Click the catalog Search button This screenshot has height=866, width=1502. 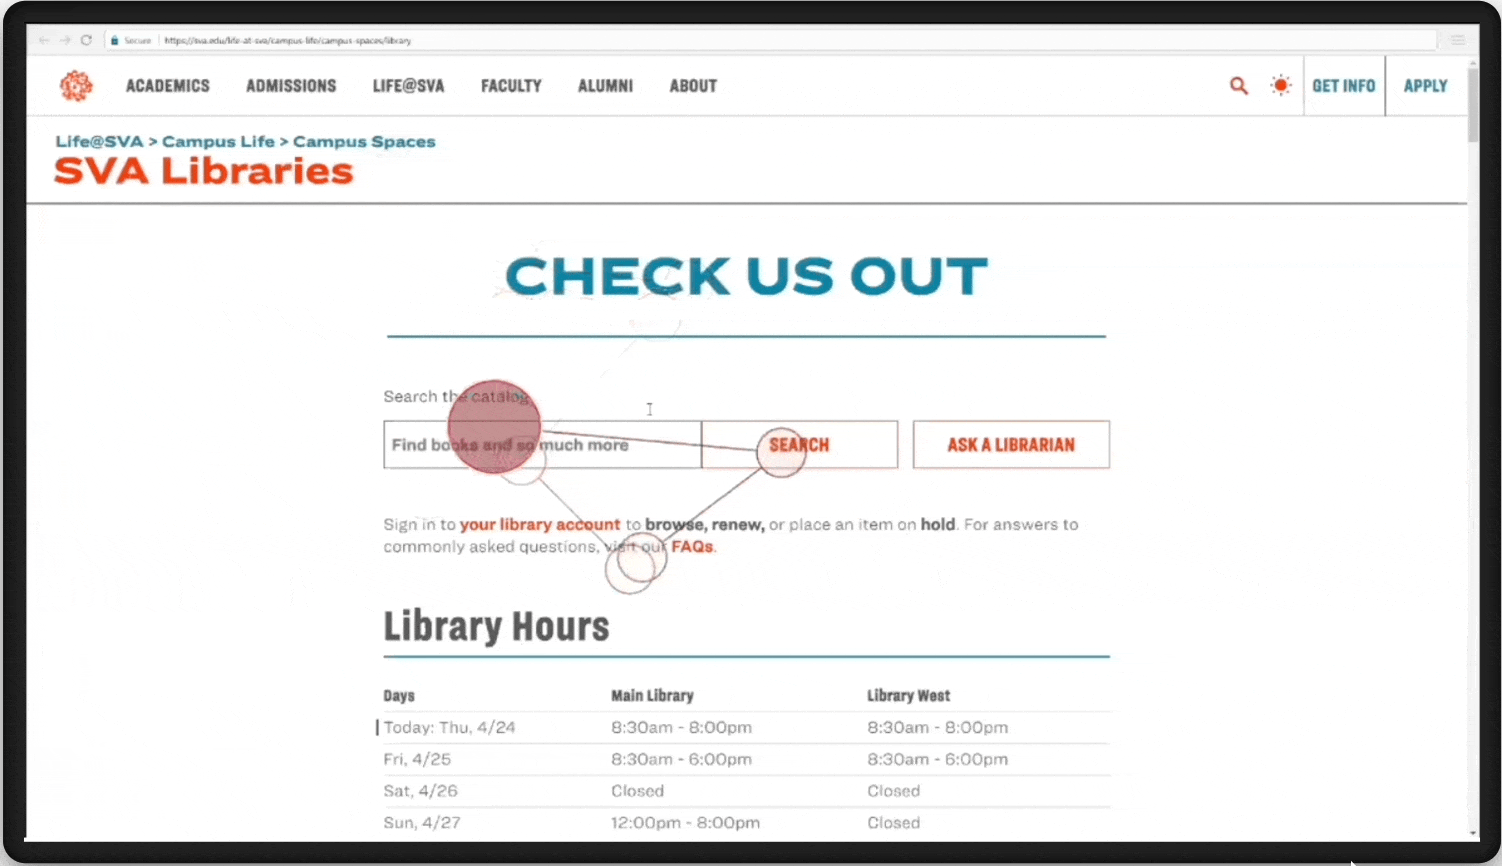pos(799,445)
